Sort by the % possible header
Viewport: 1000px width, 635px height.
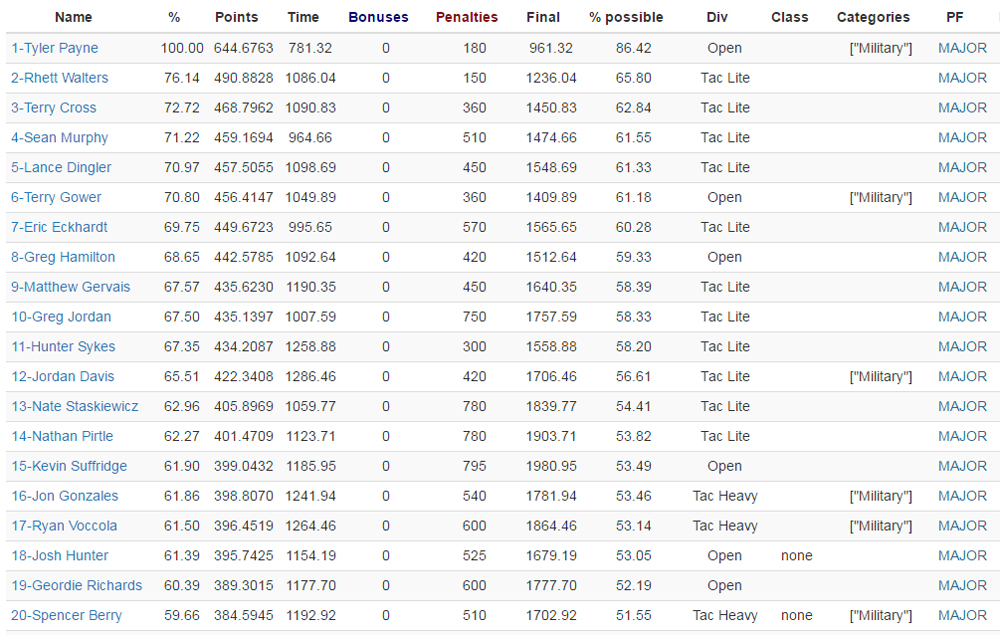pos(626,18)
